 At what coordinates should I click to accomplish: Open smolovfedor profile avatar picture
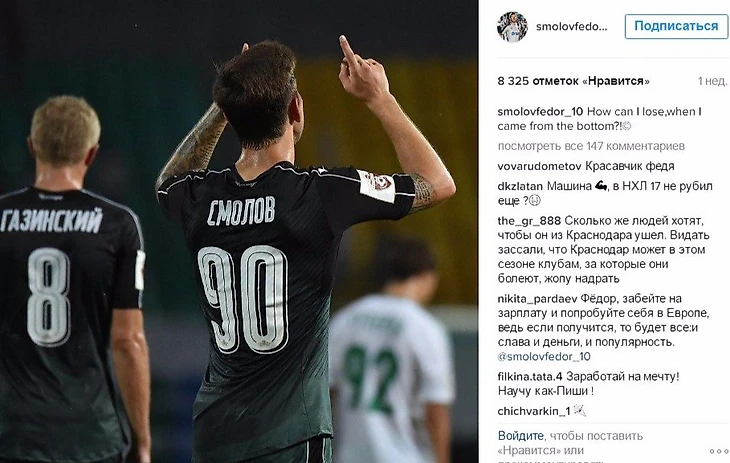pyautogui.click(x=512, y=27)
